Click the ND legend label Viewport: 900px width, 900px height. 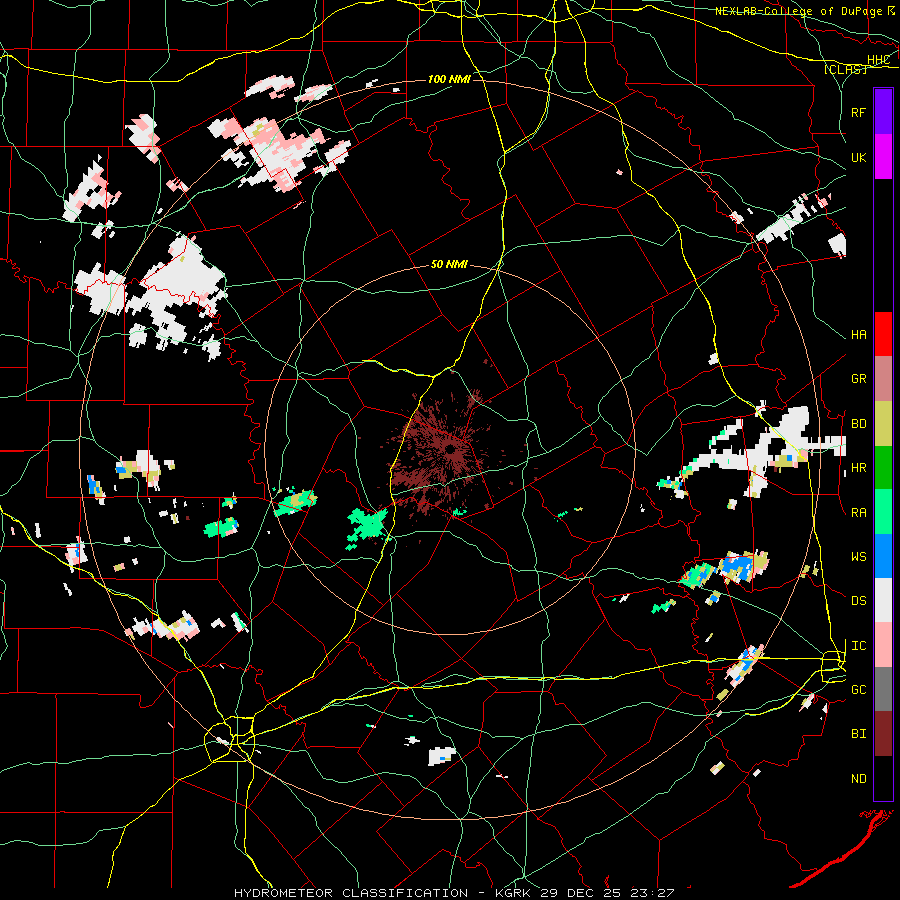[x=858, y=779]
